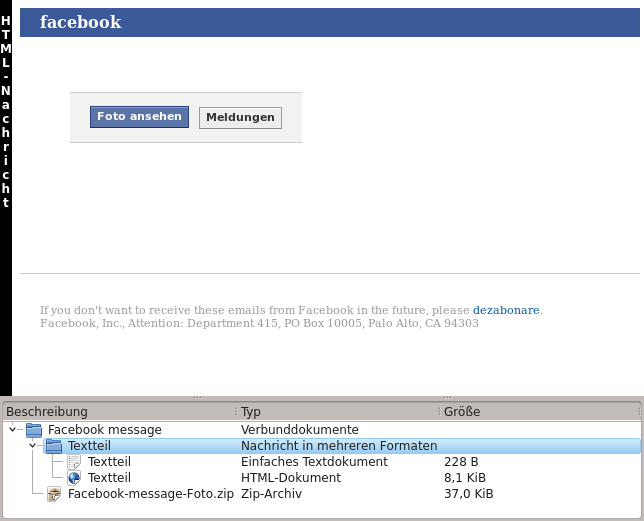
Task: Click the facebook logo in the header
Action: (80, 22)
